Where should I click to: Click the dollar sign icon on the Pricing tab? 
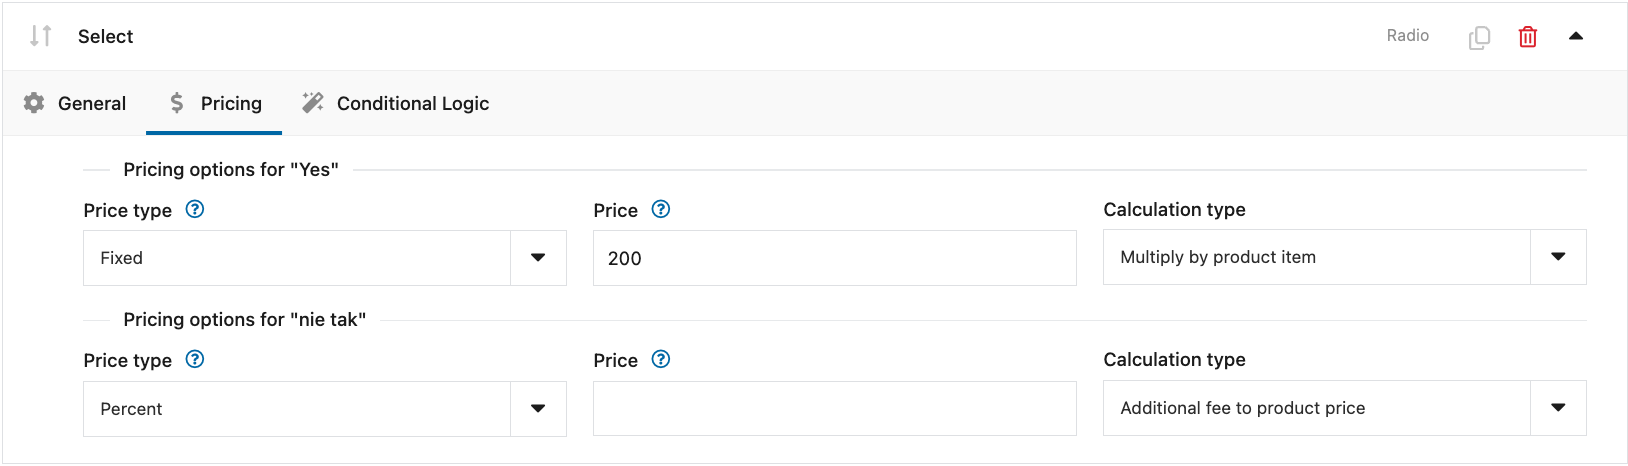point(177,103)
